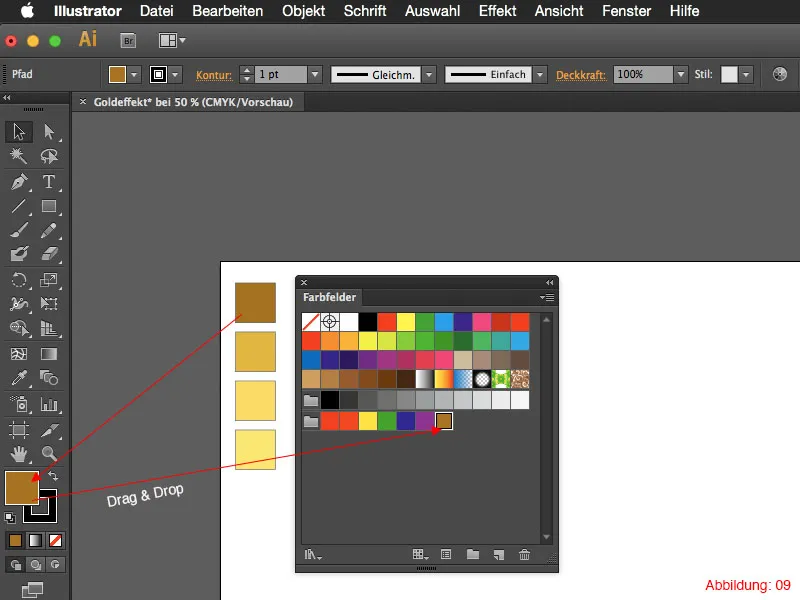Choose the Mesh tool
Screen dimensions: 800x600
[x=19, y=354]
